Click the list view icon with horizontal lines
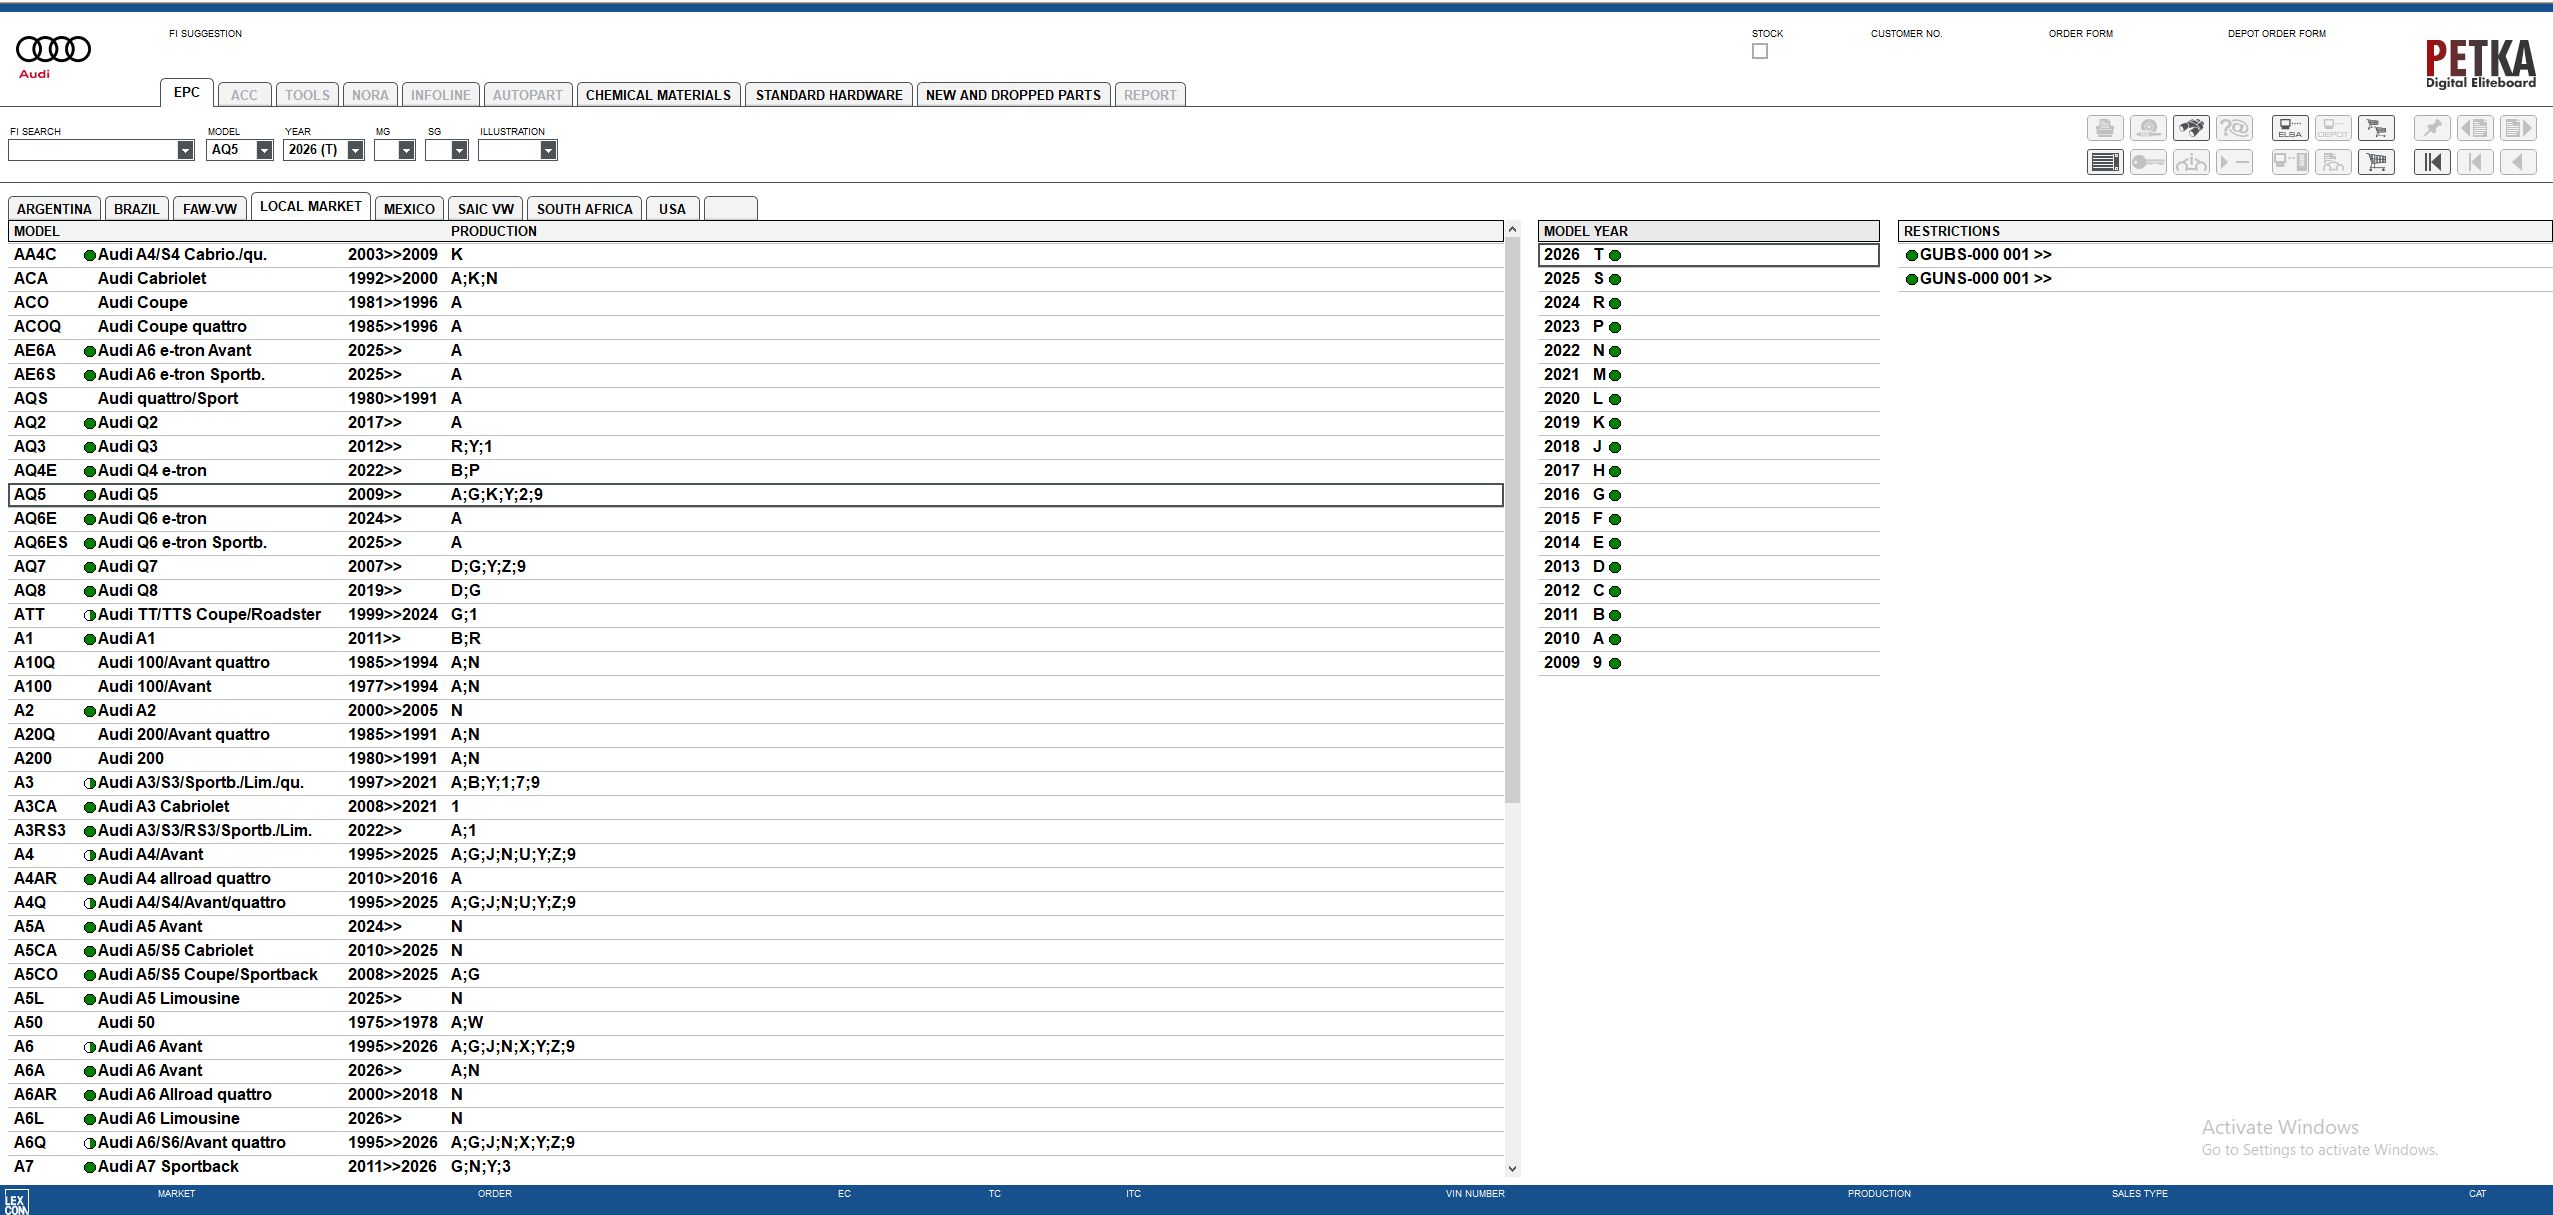 coord(2105,162)
